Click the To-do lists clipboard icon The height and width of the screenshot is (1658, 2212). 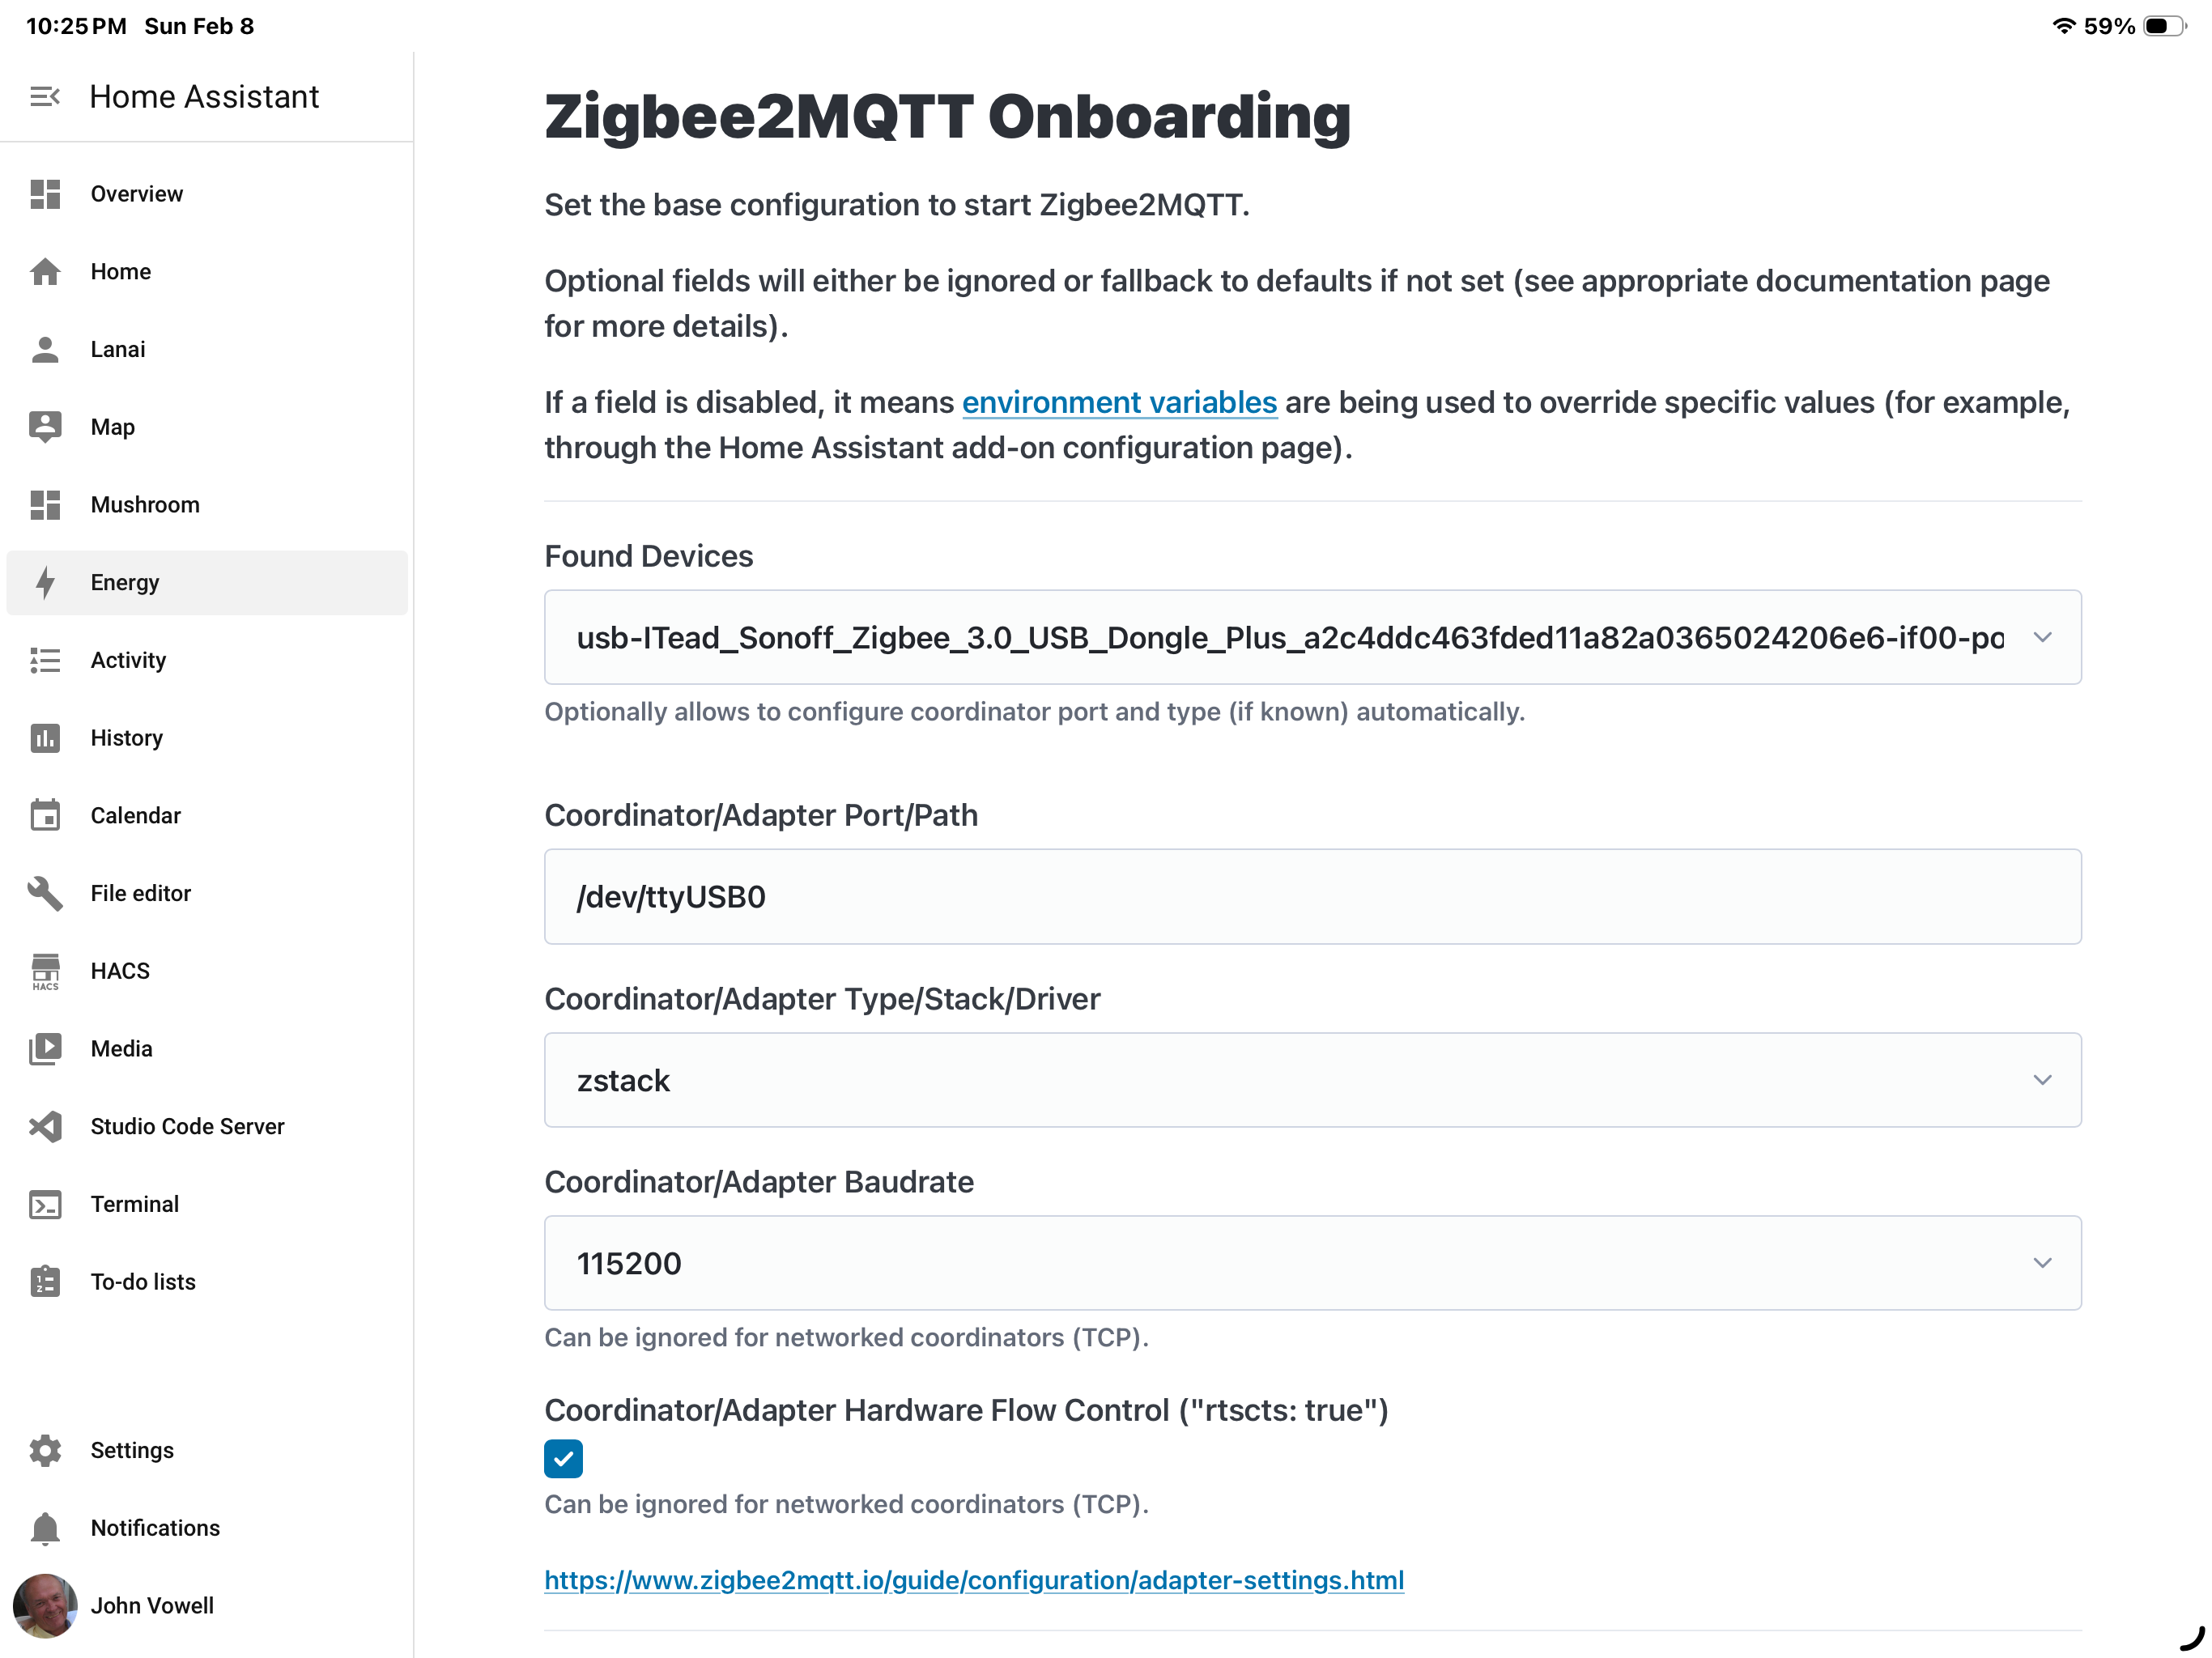tap(45, 1282)
